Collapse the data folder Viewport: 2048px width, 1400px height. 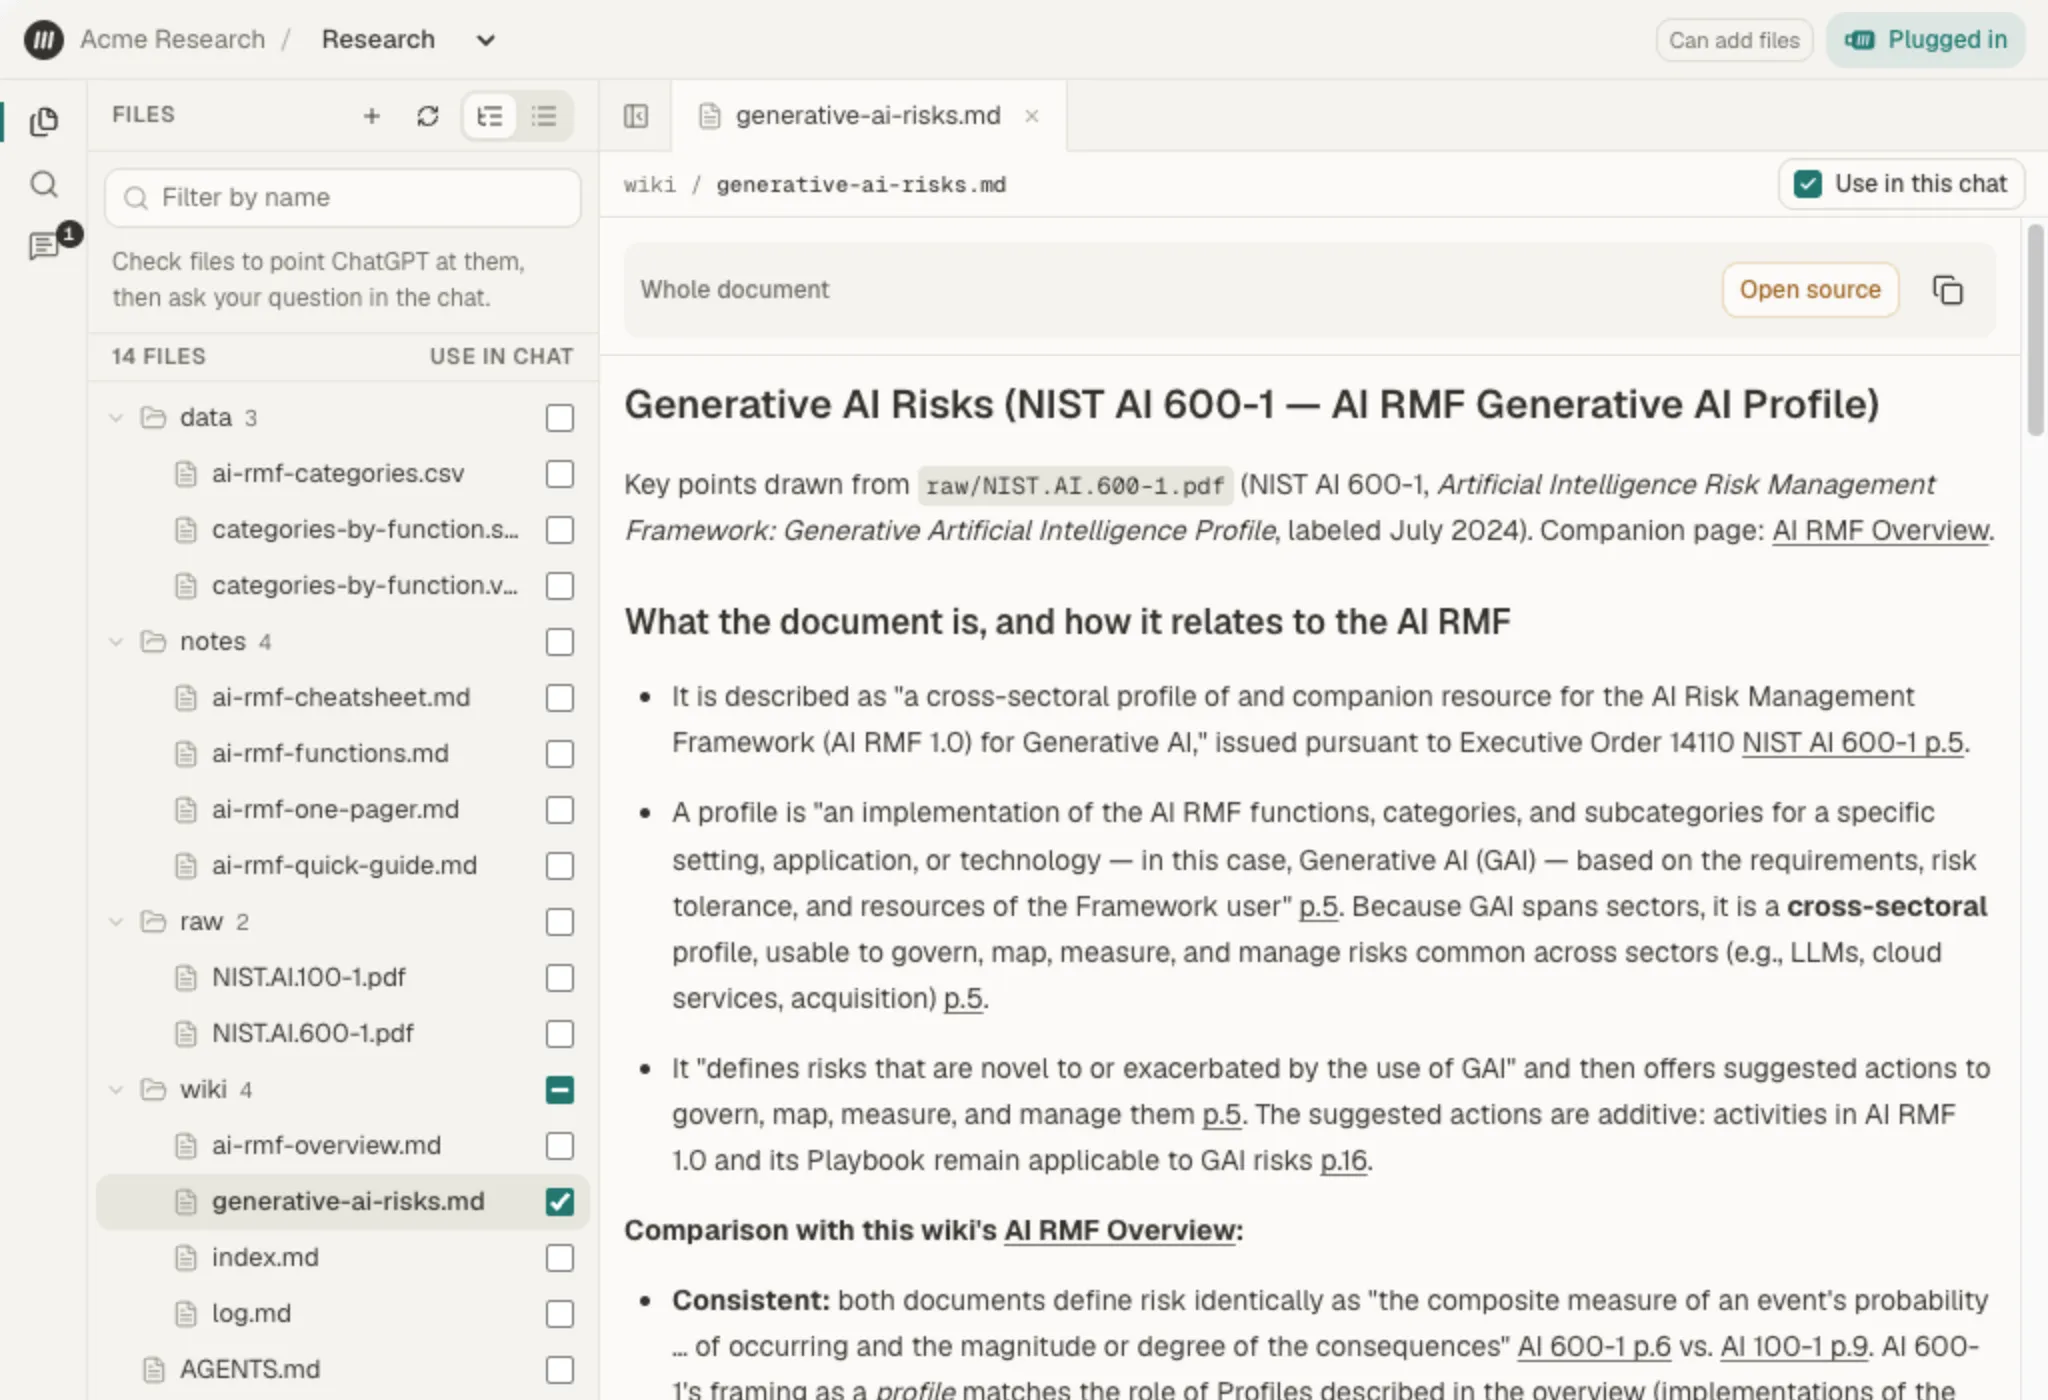pyautogui.click(x=116, y=417)
